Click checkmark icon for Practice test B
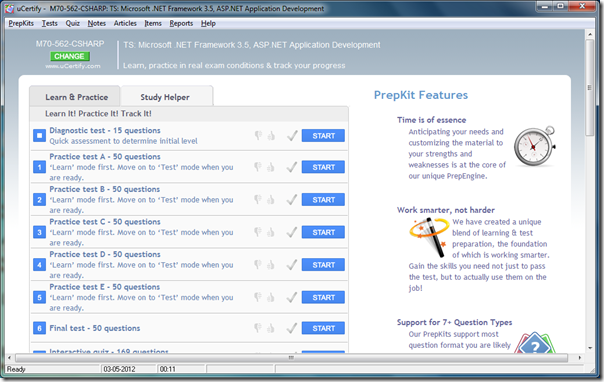The image size is (604, 382). (292, 199)
